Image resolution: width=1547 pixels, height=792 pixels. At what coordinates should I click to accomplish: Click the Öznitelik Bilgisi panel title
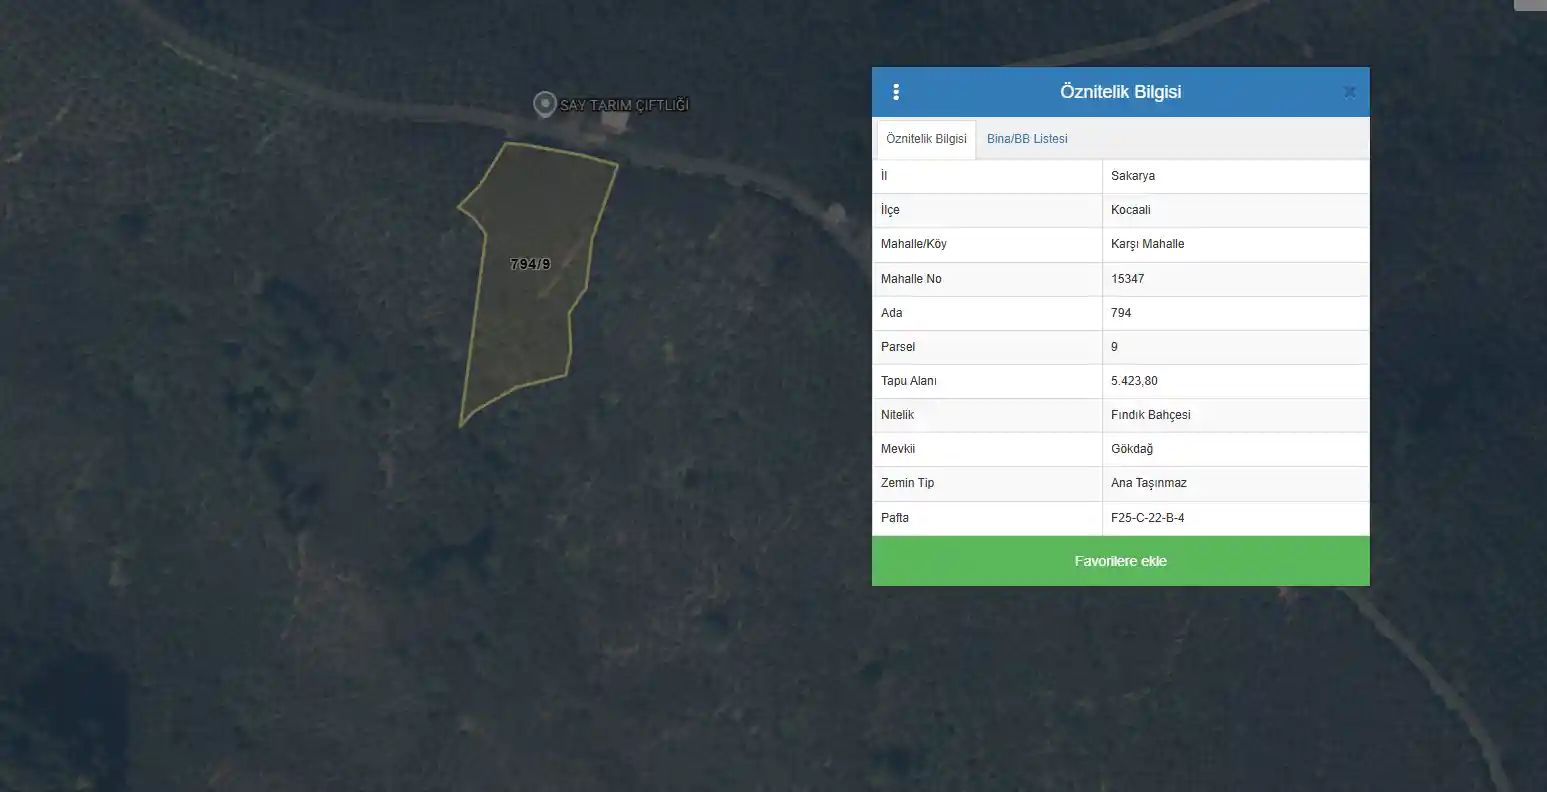pos(1121,92)
